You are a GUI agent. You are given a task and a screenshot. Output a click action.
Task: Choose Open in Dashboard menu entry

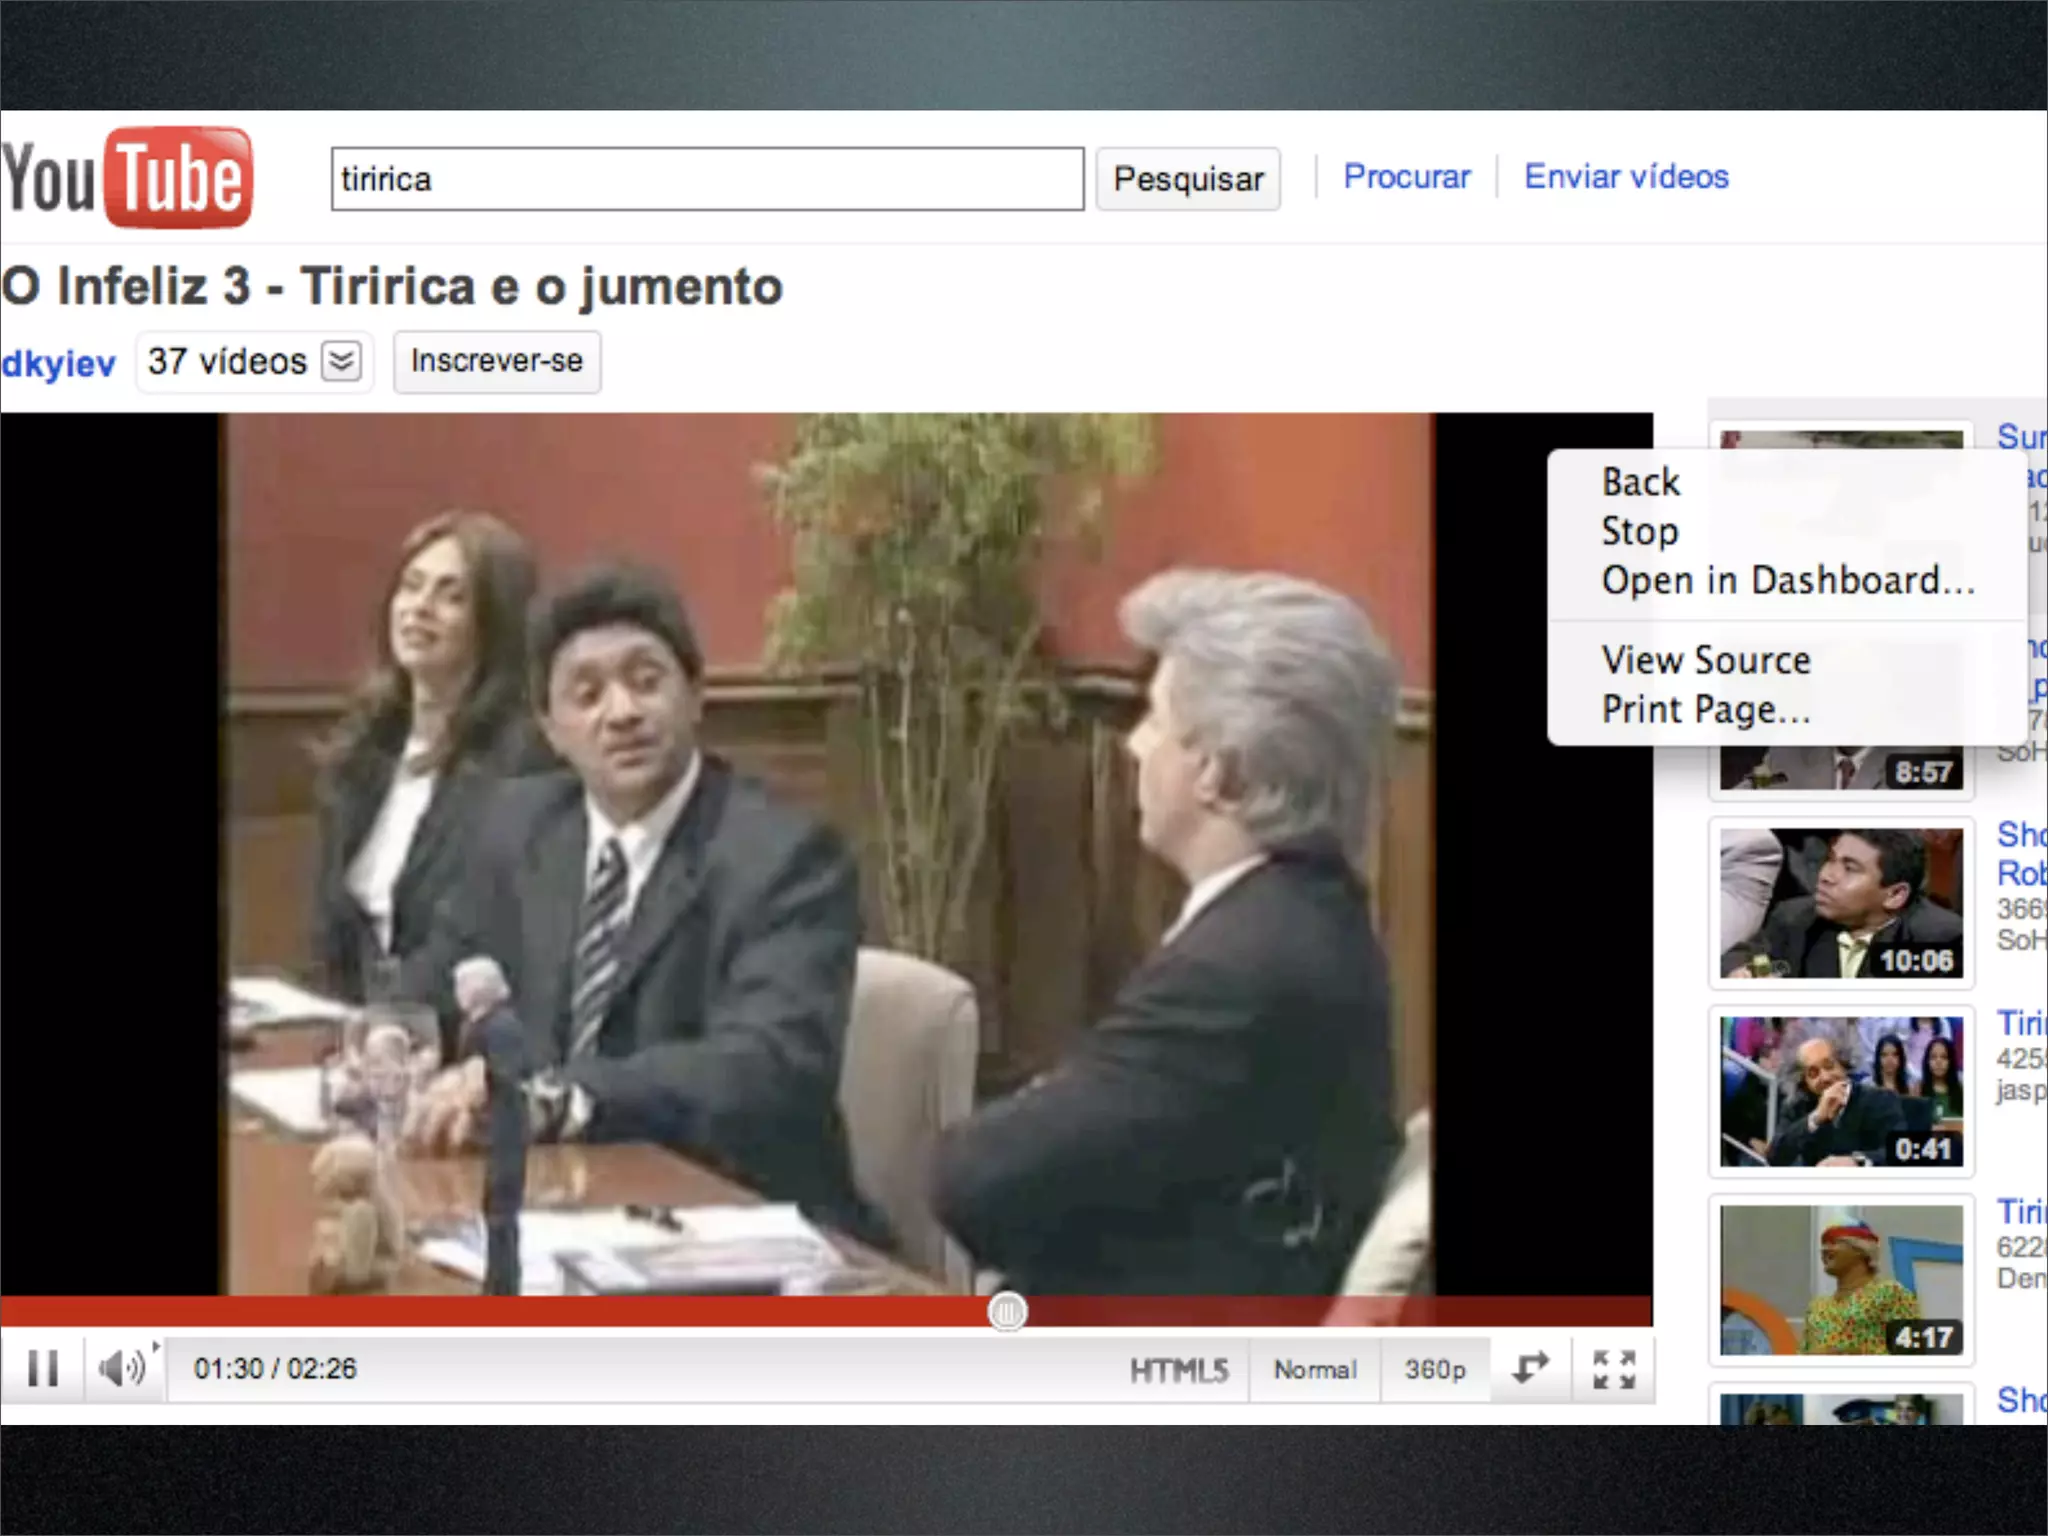pos(1787,581)
